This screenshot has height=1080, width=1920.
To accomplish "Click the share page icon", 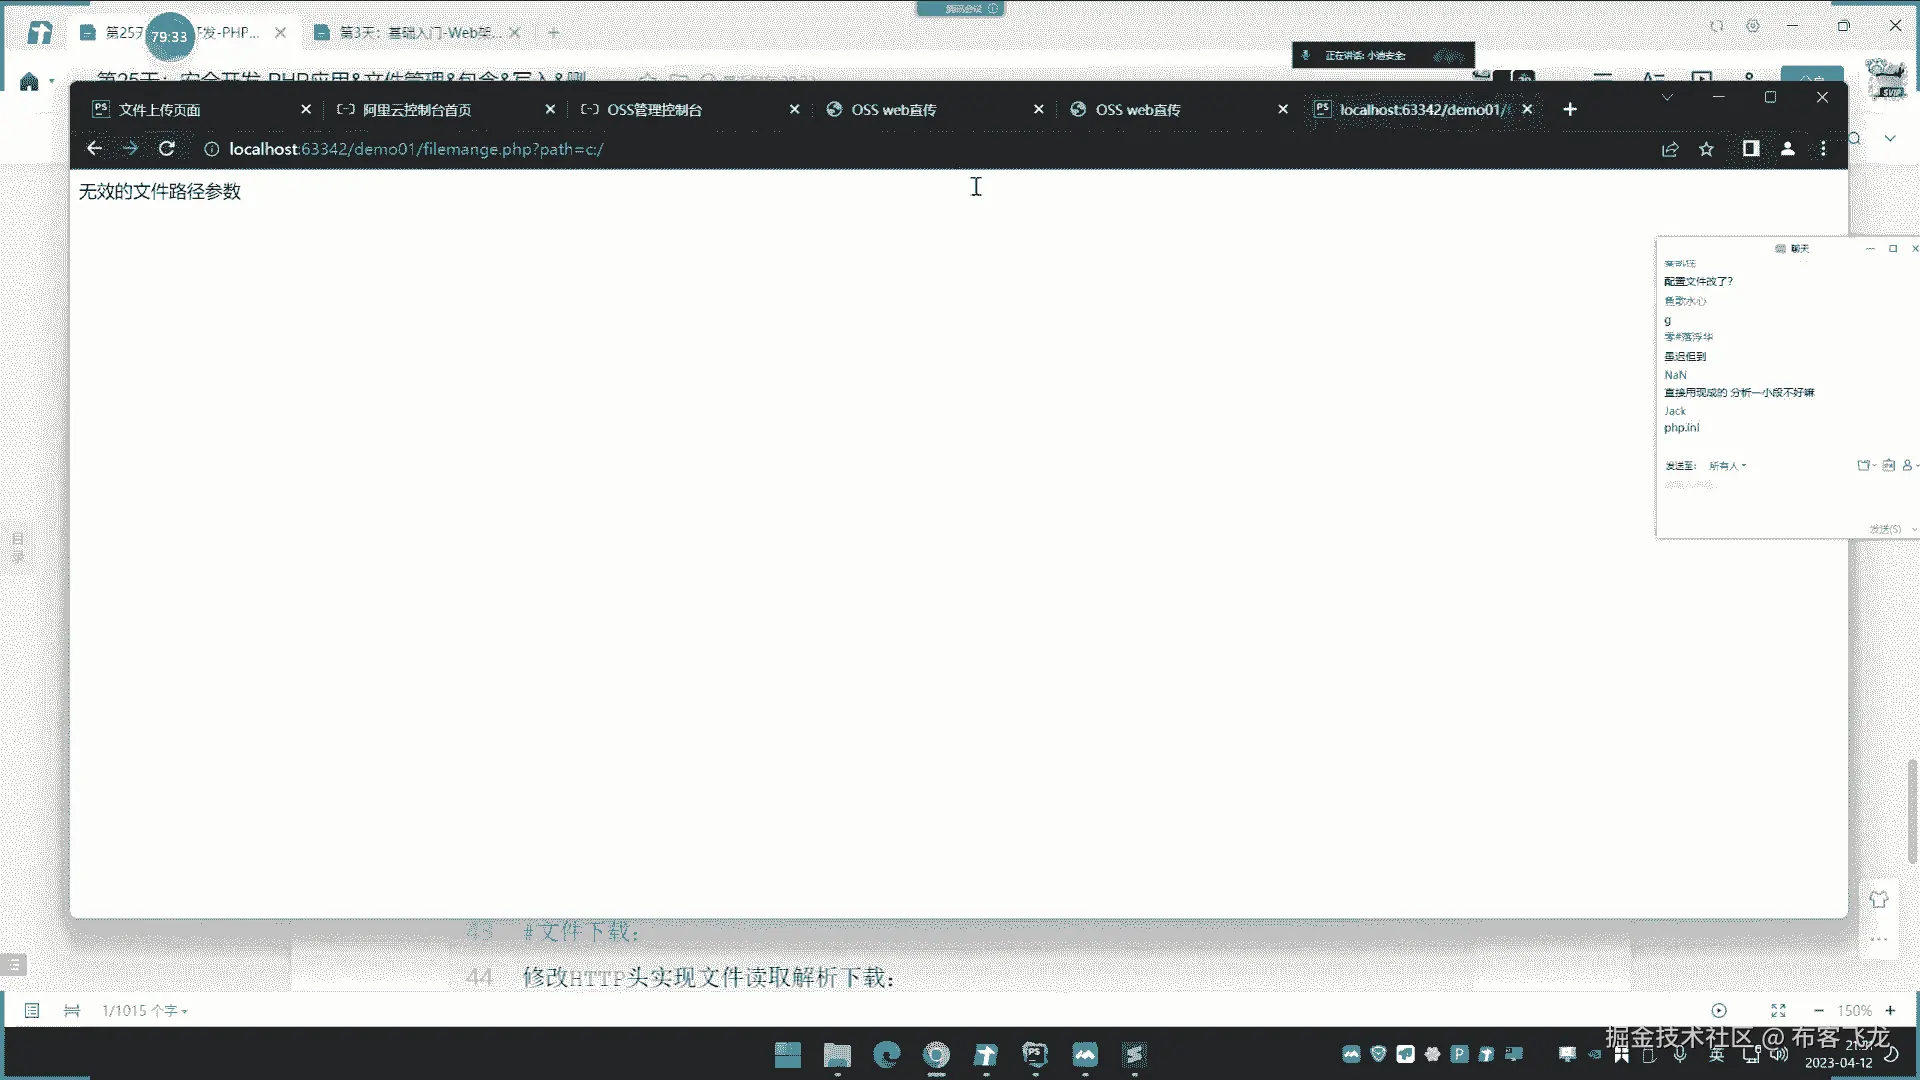I will (1670, 149).
